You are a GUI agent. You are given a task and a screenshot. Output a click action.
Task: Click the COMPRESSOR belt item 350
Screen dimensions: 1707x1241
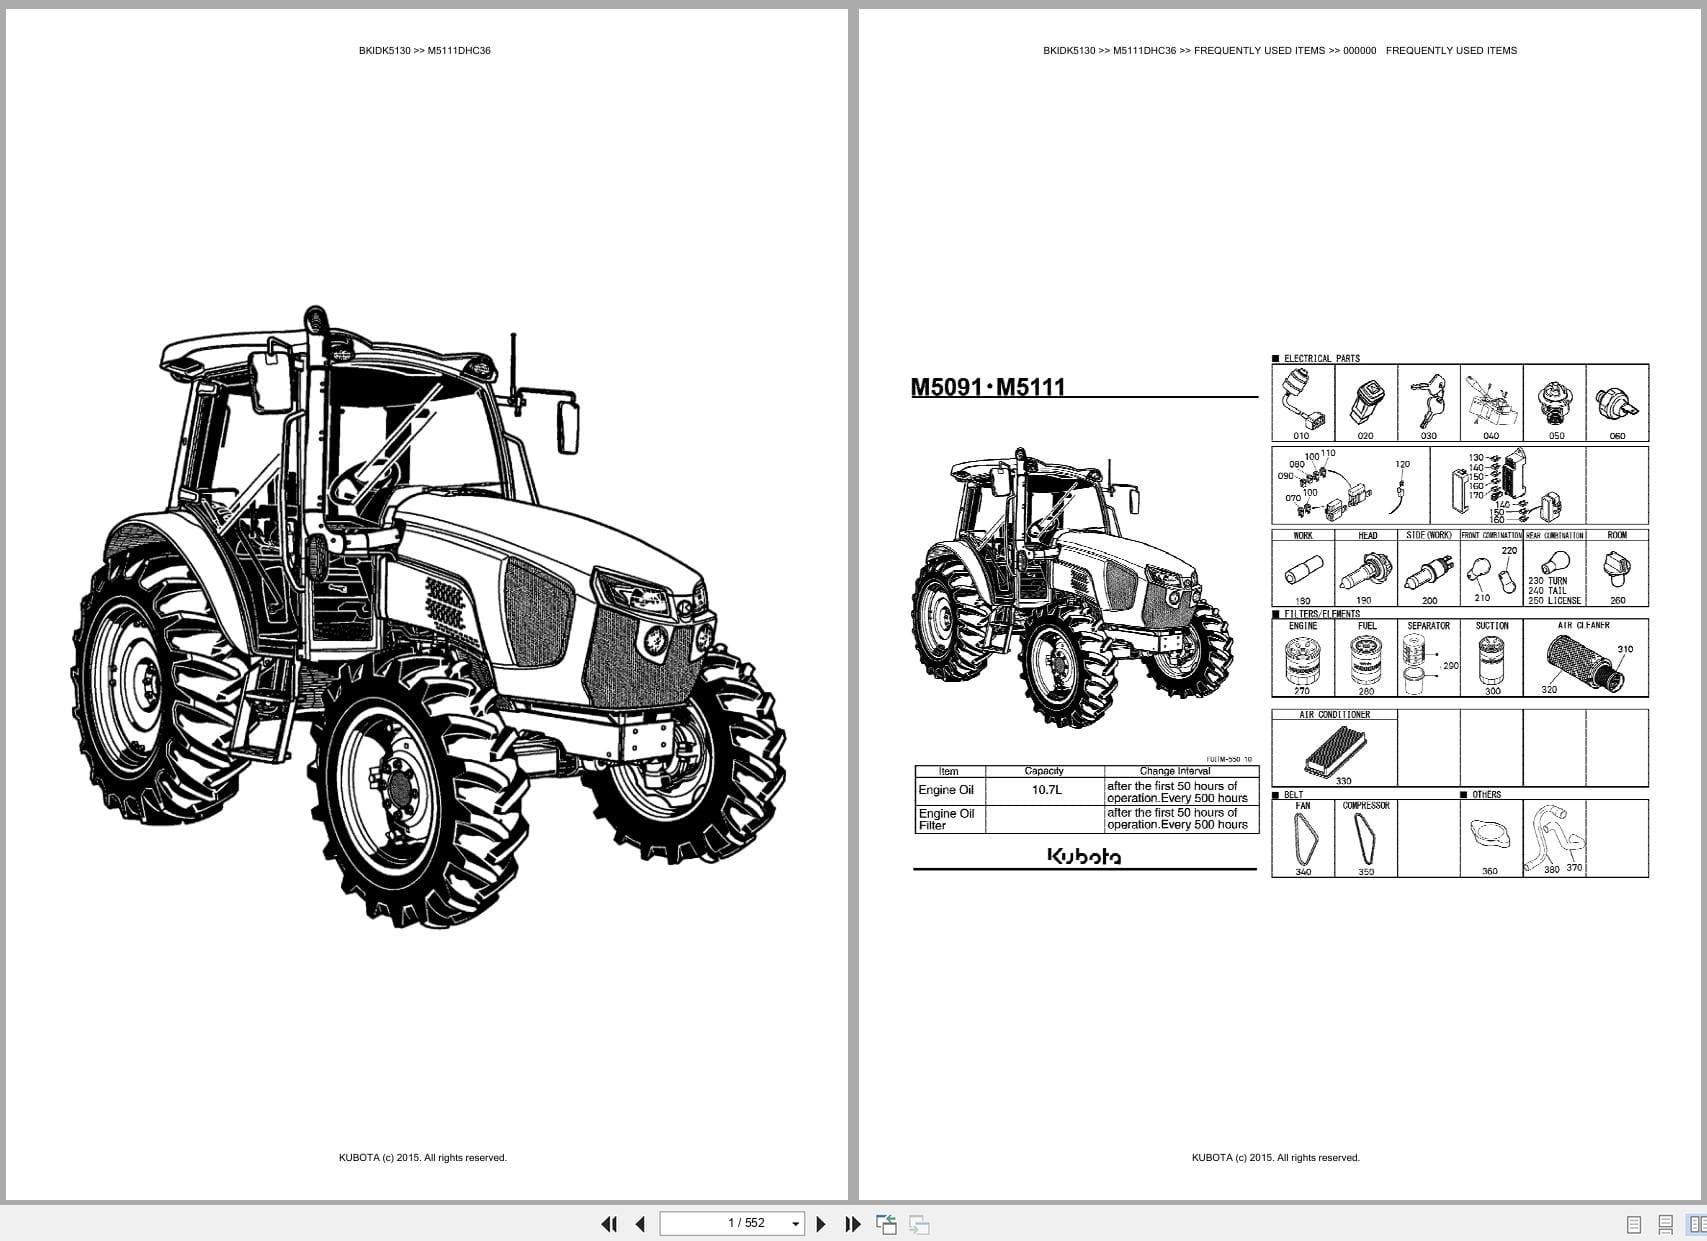coord(1365,840)
